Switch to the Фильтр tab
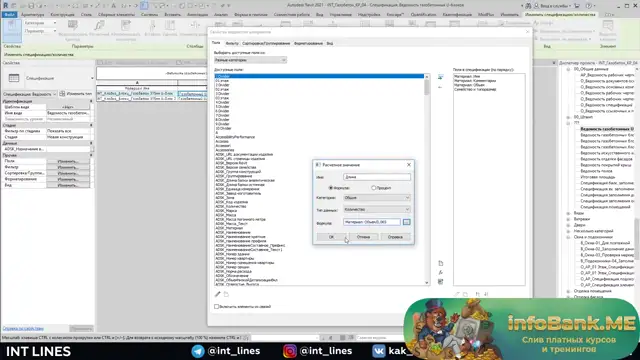Viewport: 640px width, 360px height. point(232,43)
